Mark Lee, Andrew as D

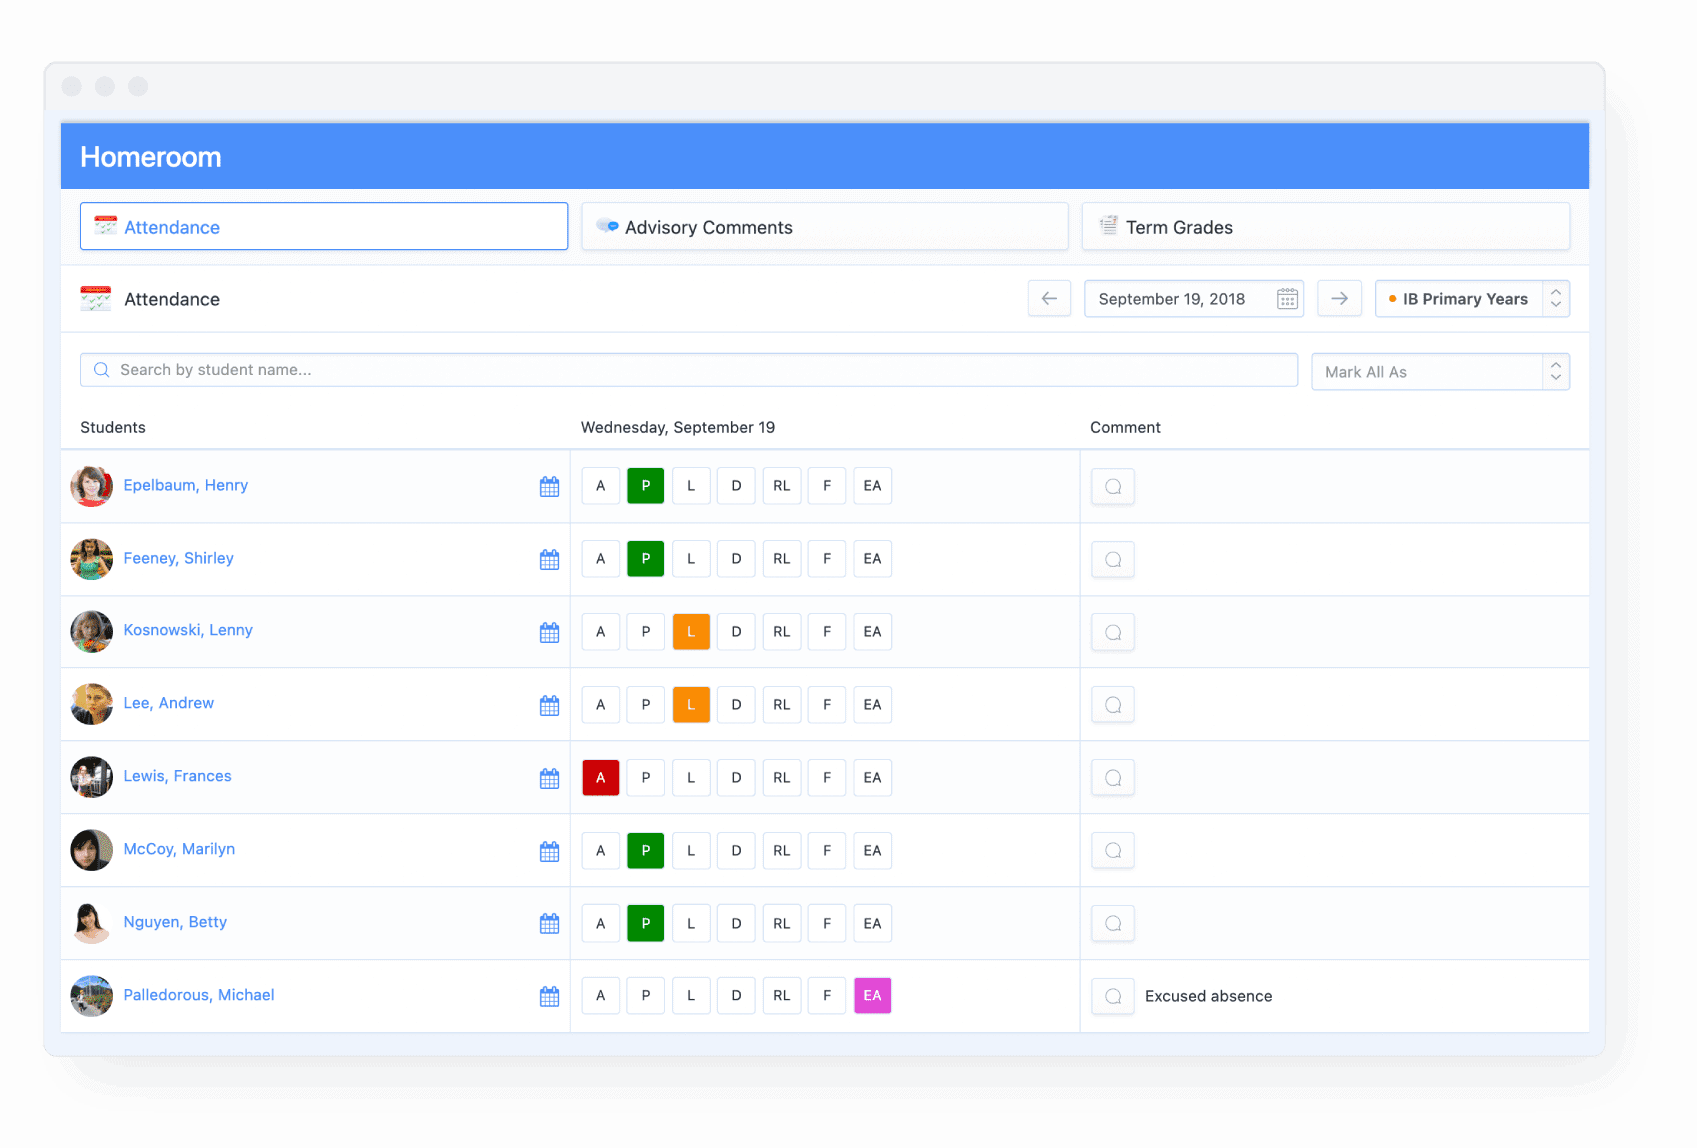736,705
